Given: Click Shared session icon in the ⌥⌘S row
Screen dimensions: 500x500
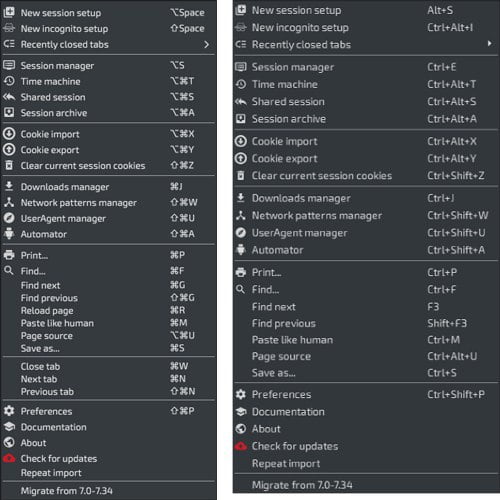Looking at the screenshot, I should click(9, 97).
